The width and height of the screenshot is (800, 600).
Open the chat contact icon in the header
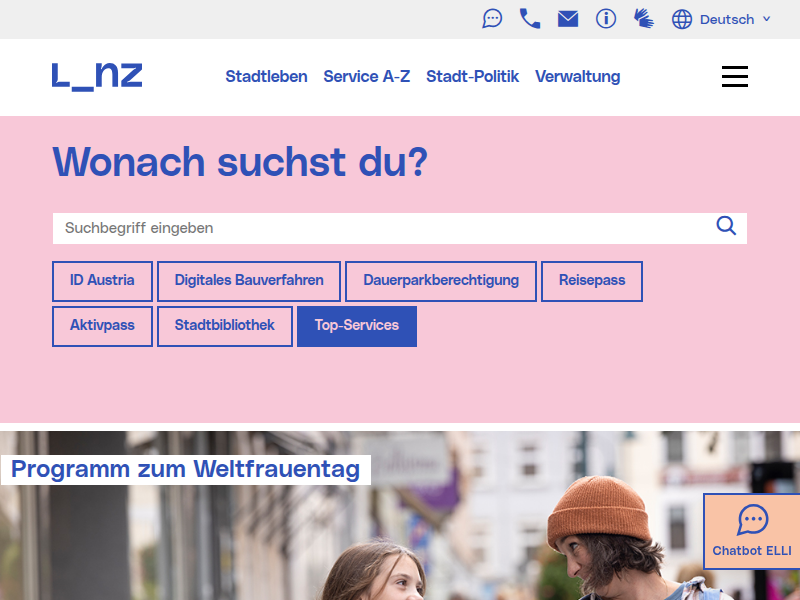(x=492, y=18)
